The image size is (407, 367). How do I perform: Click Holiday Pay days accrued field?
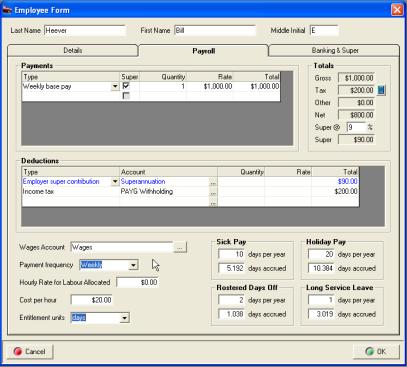tap(321, 268)
